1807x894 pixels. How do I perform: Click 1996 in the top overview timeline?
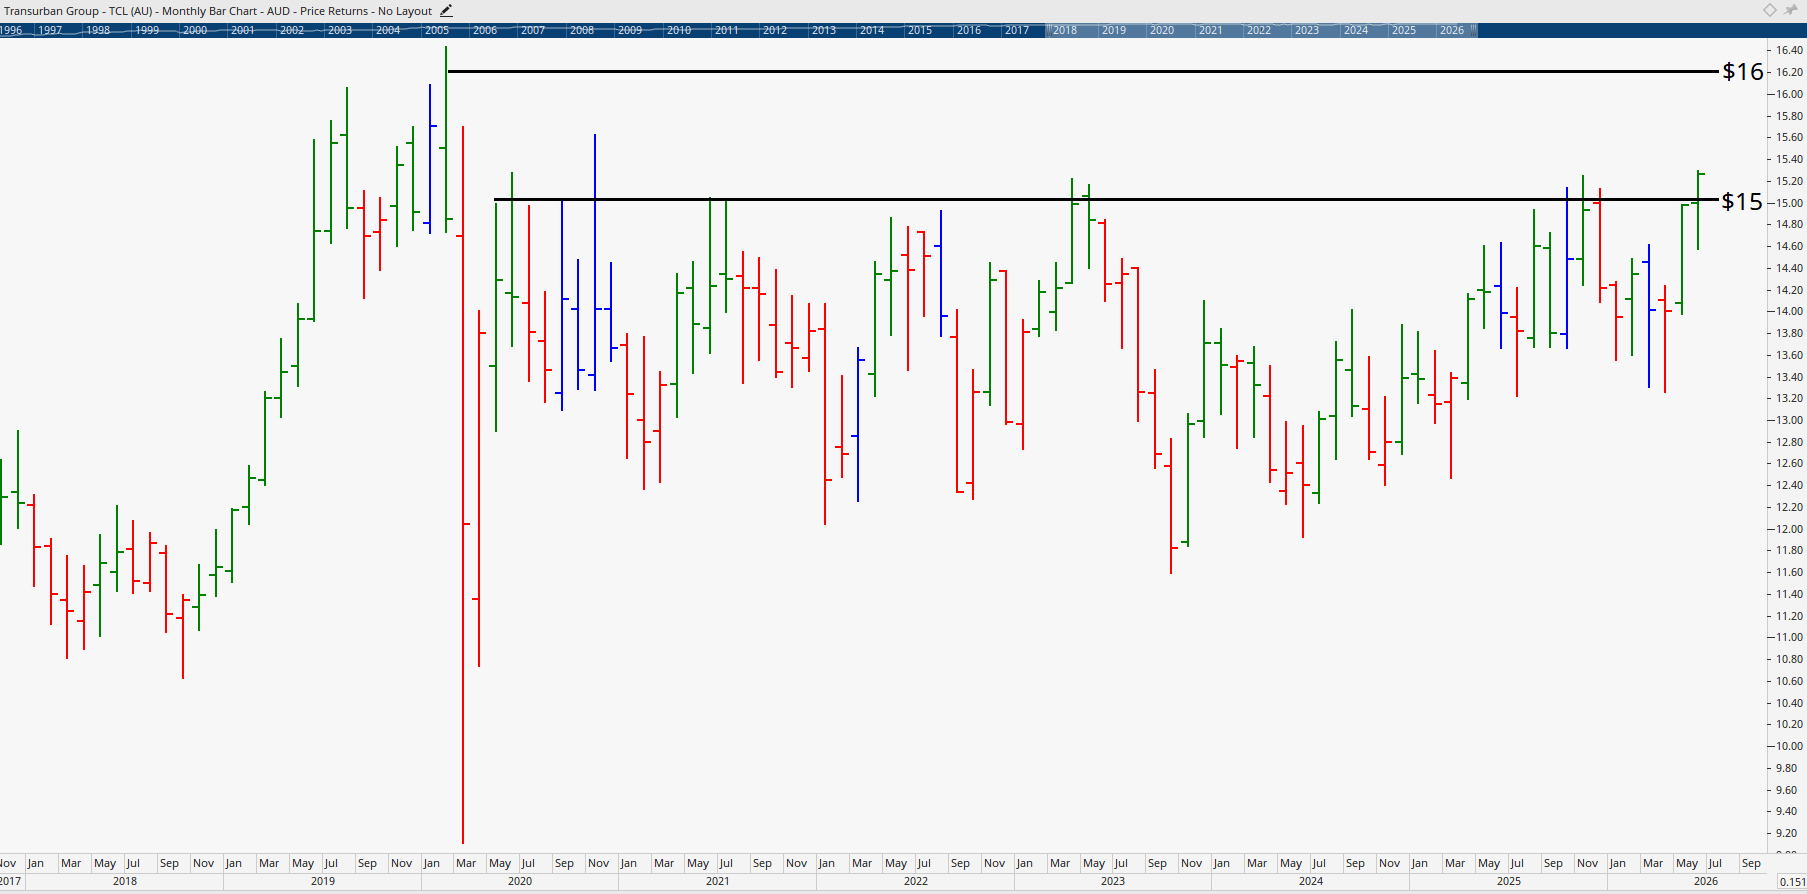(x=11, y=30)
